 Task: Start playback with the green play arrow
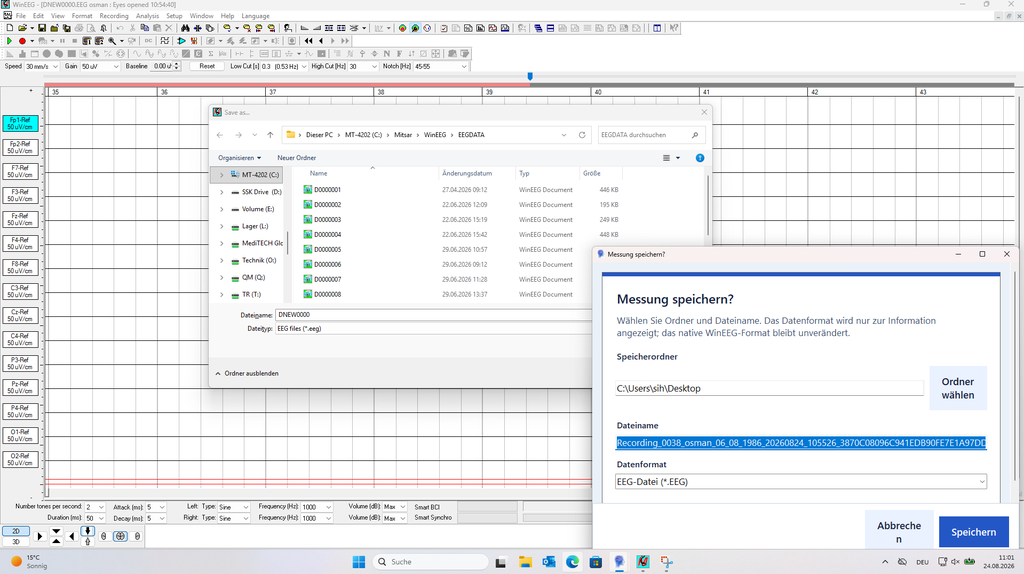pyautogui.click(x=9, y=40)
